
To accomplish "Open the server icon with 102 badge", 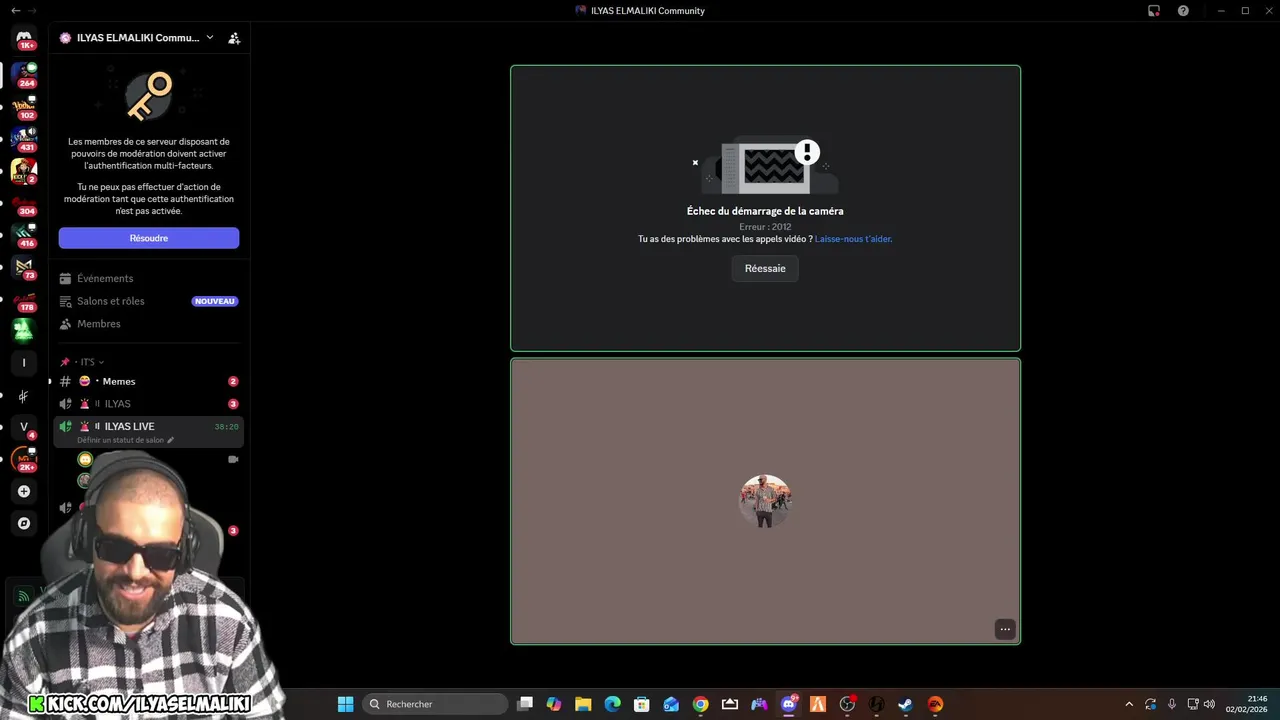I will [x=24, y=105].
